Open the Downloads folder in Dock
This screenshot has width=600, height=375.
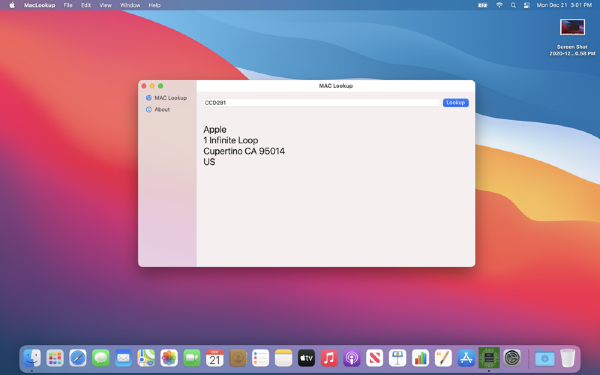[545, 358]
